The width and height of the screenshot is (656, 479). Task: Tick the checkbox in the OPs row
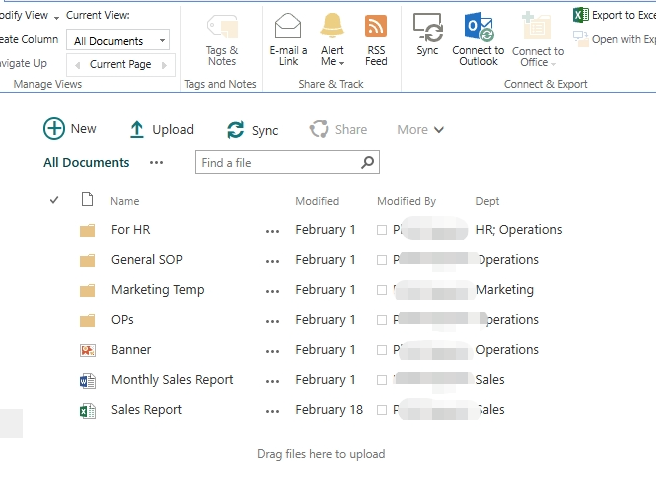(x=382, y=320)
